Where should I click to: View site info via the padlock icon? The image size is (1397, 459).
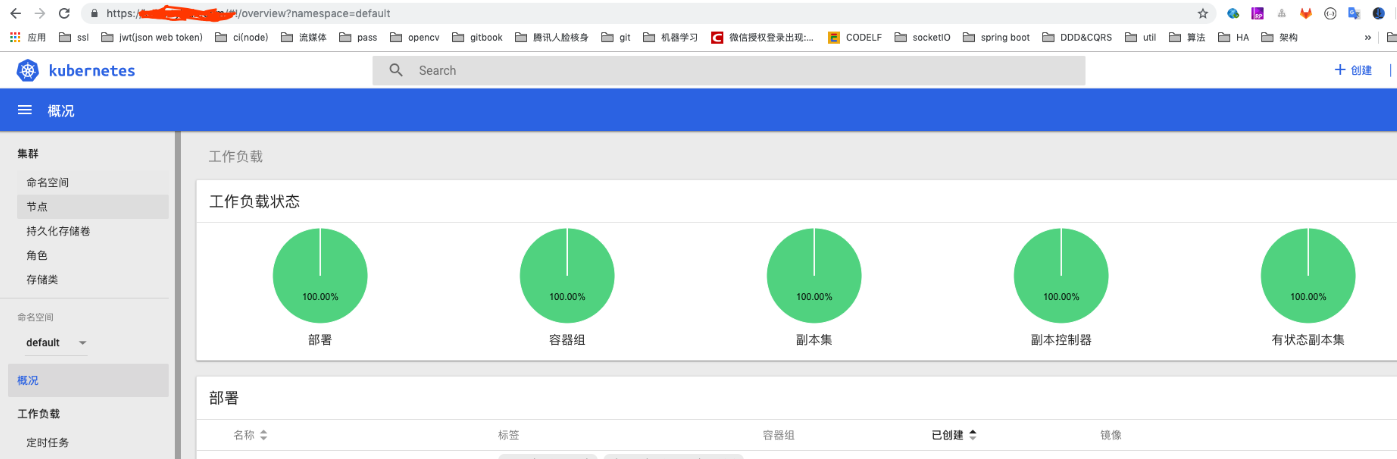pyautogui.click(x=94, y=14)
